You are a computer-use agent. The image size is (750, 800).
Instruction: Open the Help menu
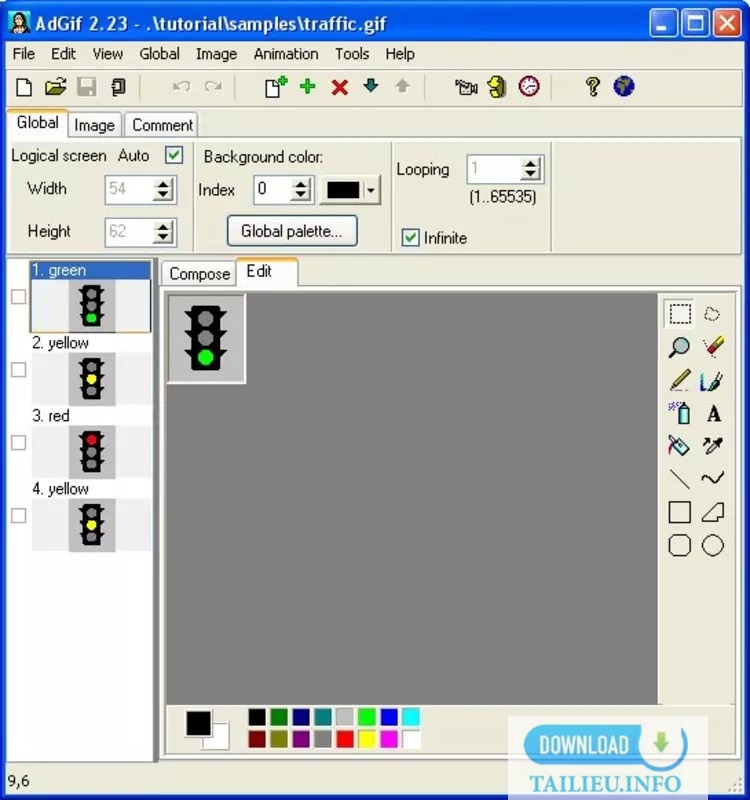pyautogui.click(x=399, y=54)
